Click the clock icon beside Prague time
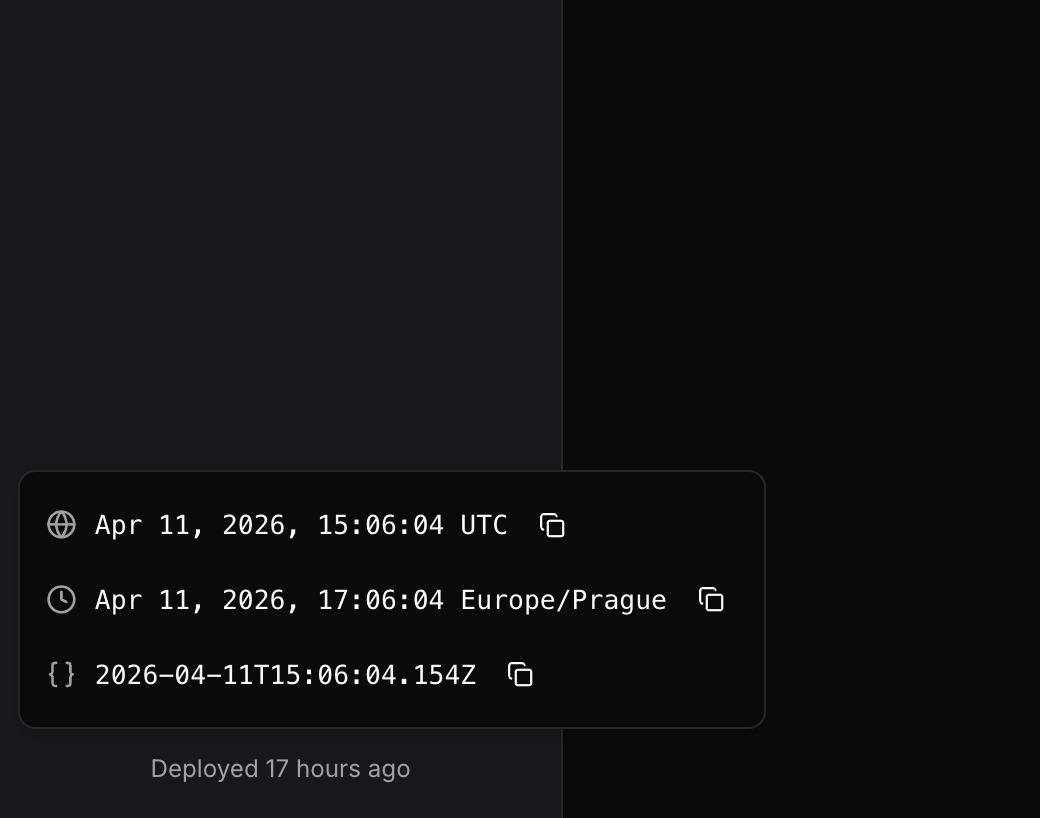The image size is (1040, 818). [x=61, y=600]
